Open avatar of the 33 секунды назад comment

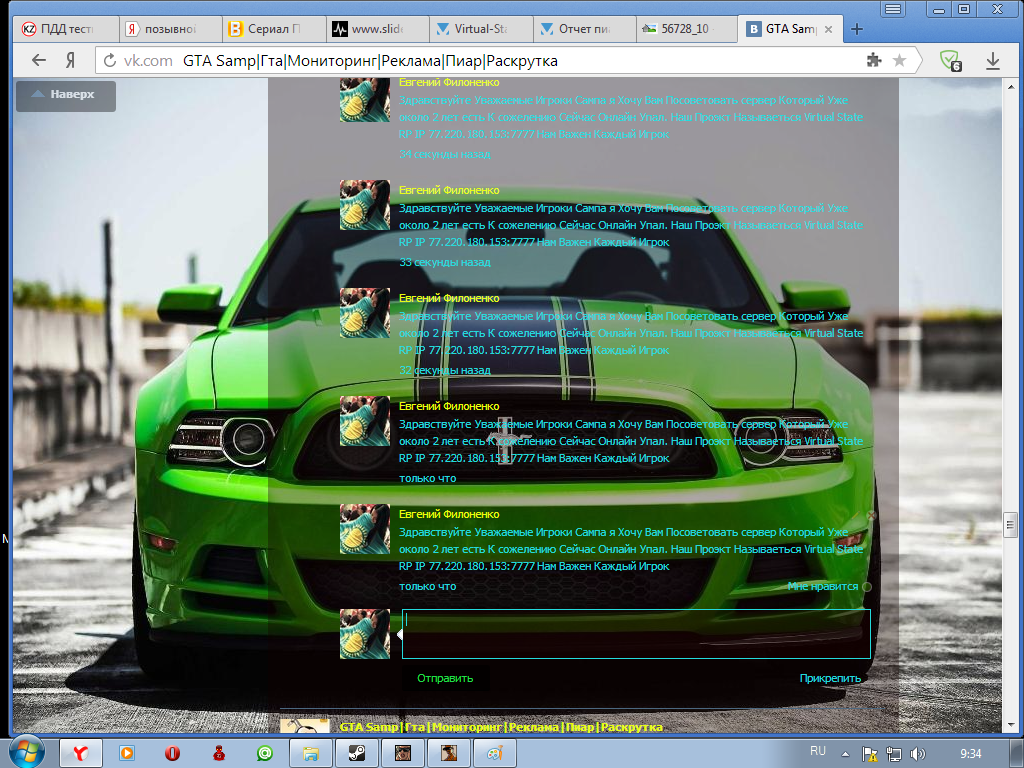click(364, 205)
